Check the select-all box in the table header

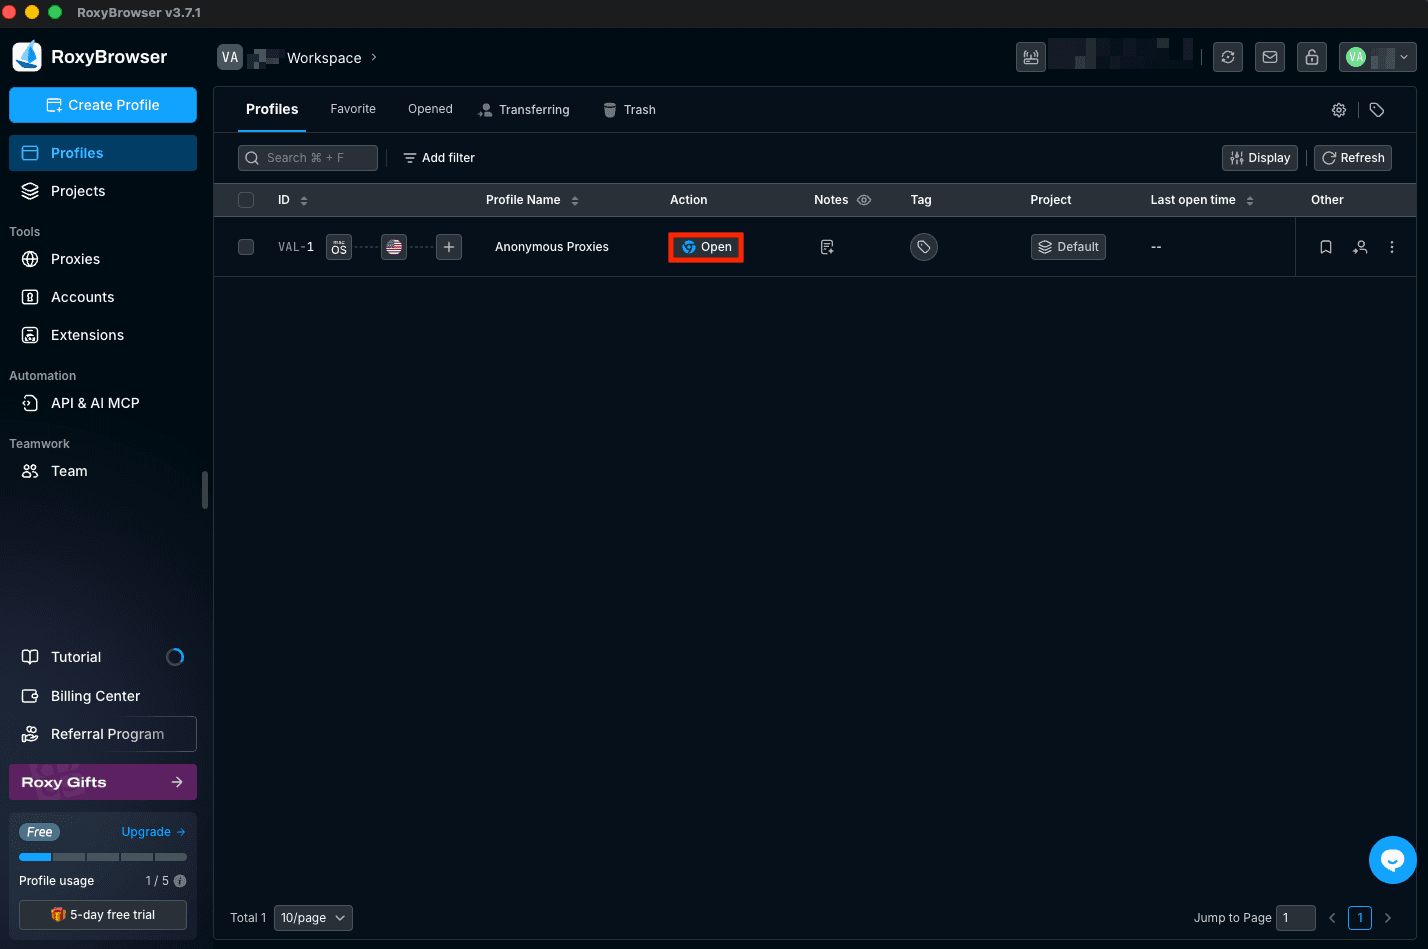[x=246, y=200]
